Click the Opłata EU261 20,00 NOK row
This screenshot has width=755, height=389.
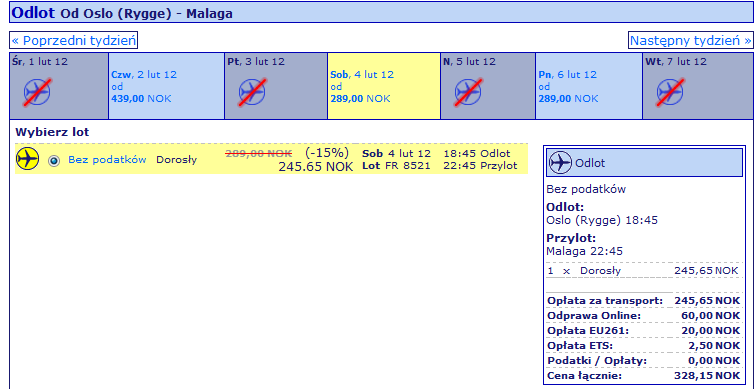pos(643,331)
